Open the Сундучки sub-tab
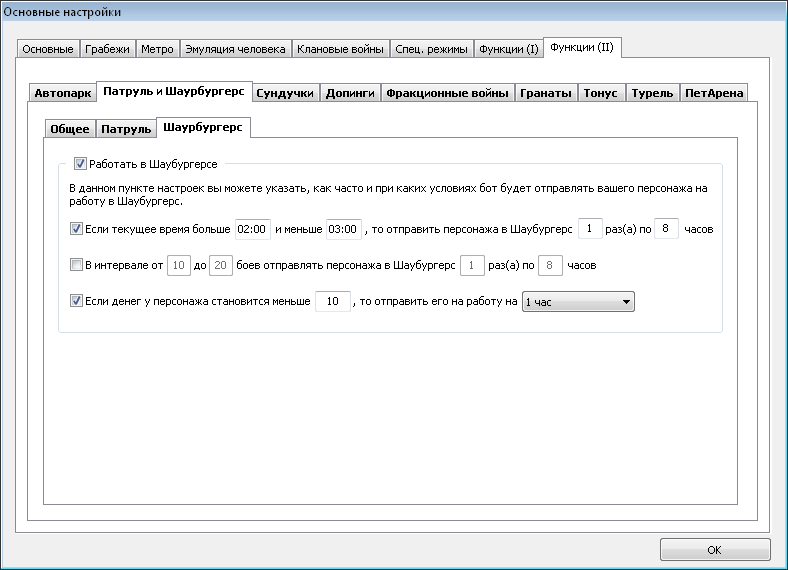Screen dimensions: 788x570 click(x=285, y=93)
